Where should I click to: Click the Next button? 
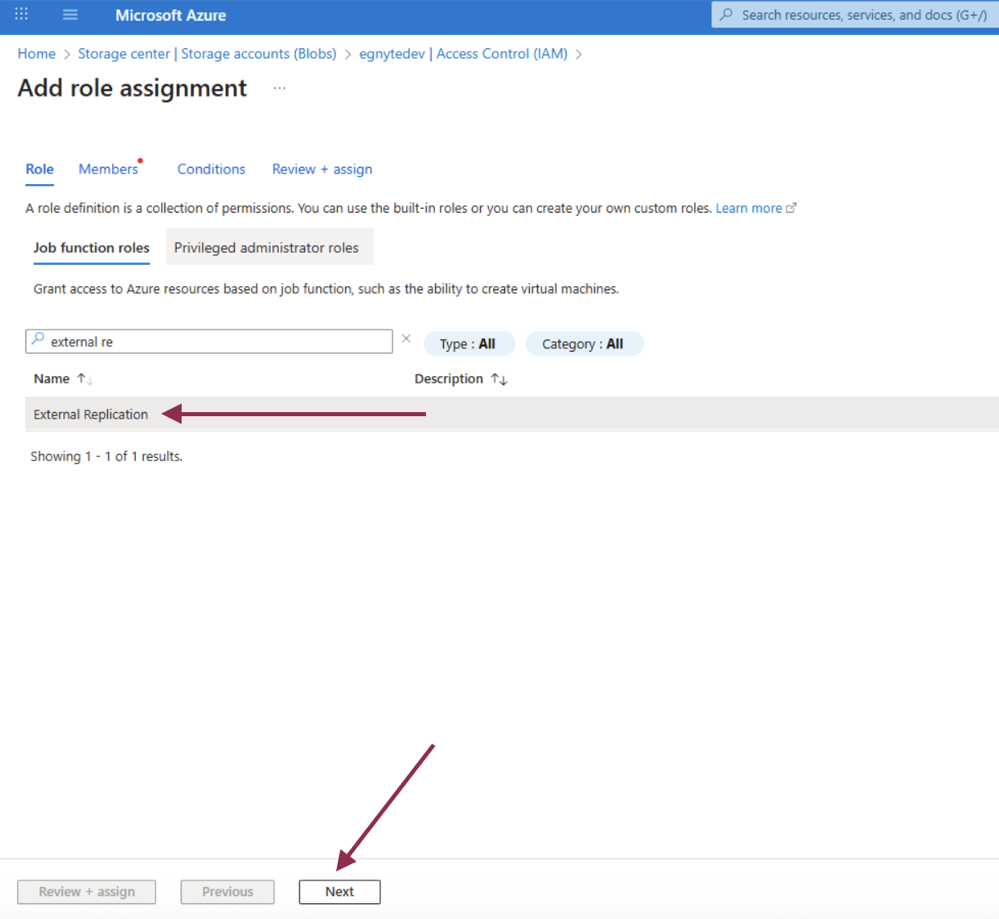point(339,891)
